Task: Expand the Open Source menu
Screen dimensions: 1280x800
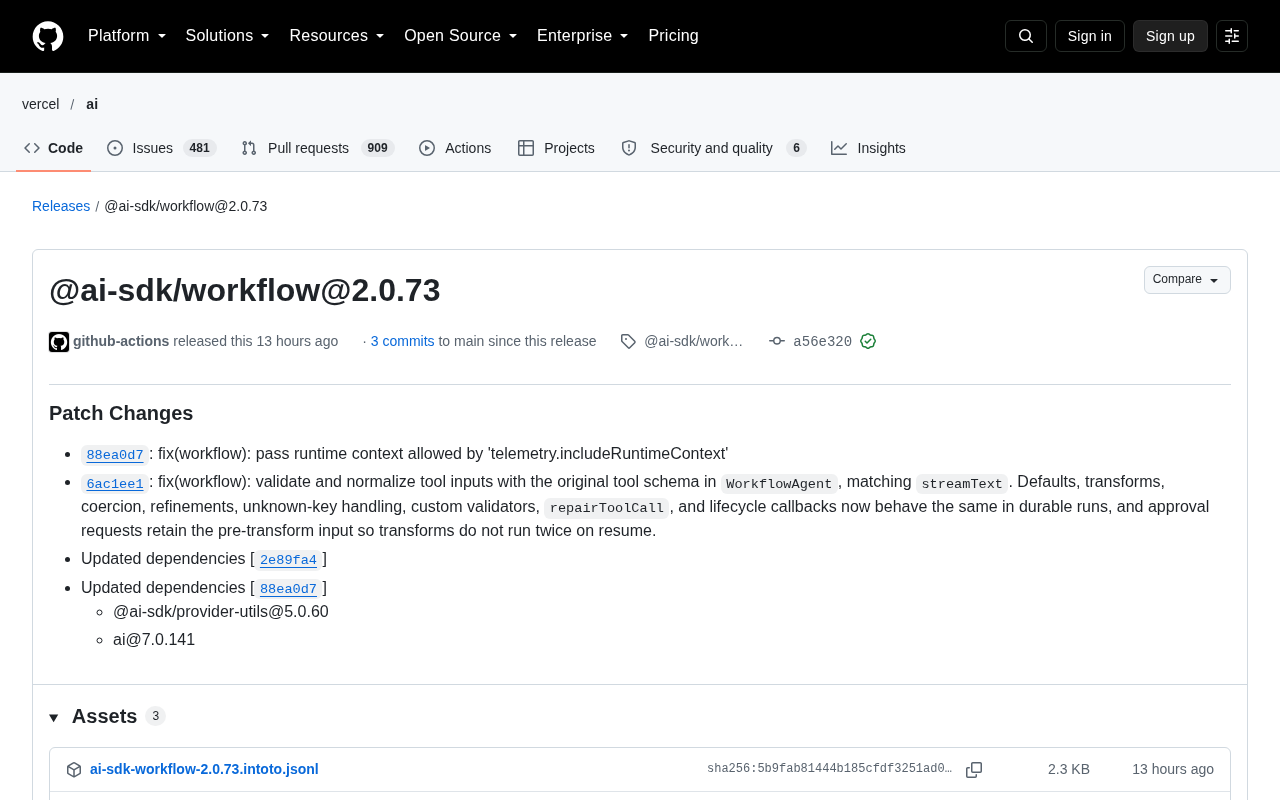Action: coord(461,36)
